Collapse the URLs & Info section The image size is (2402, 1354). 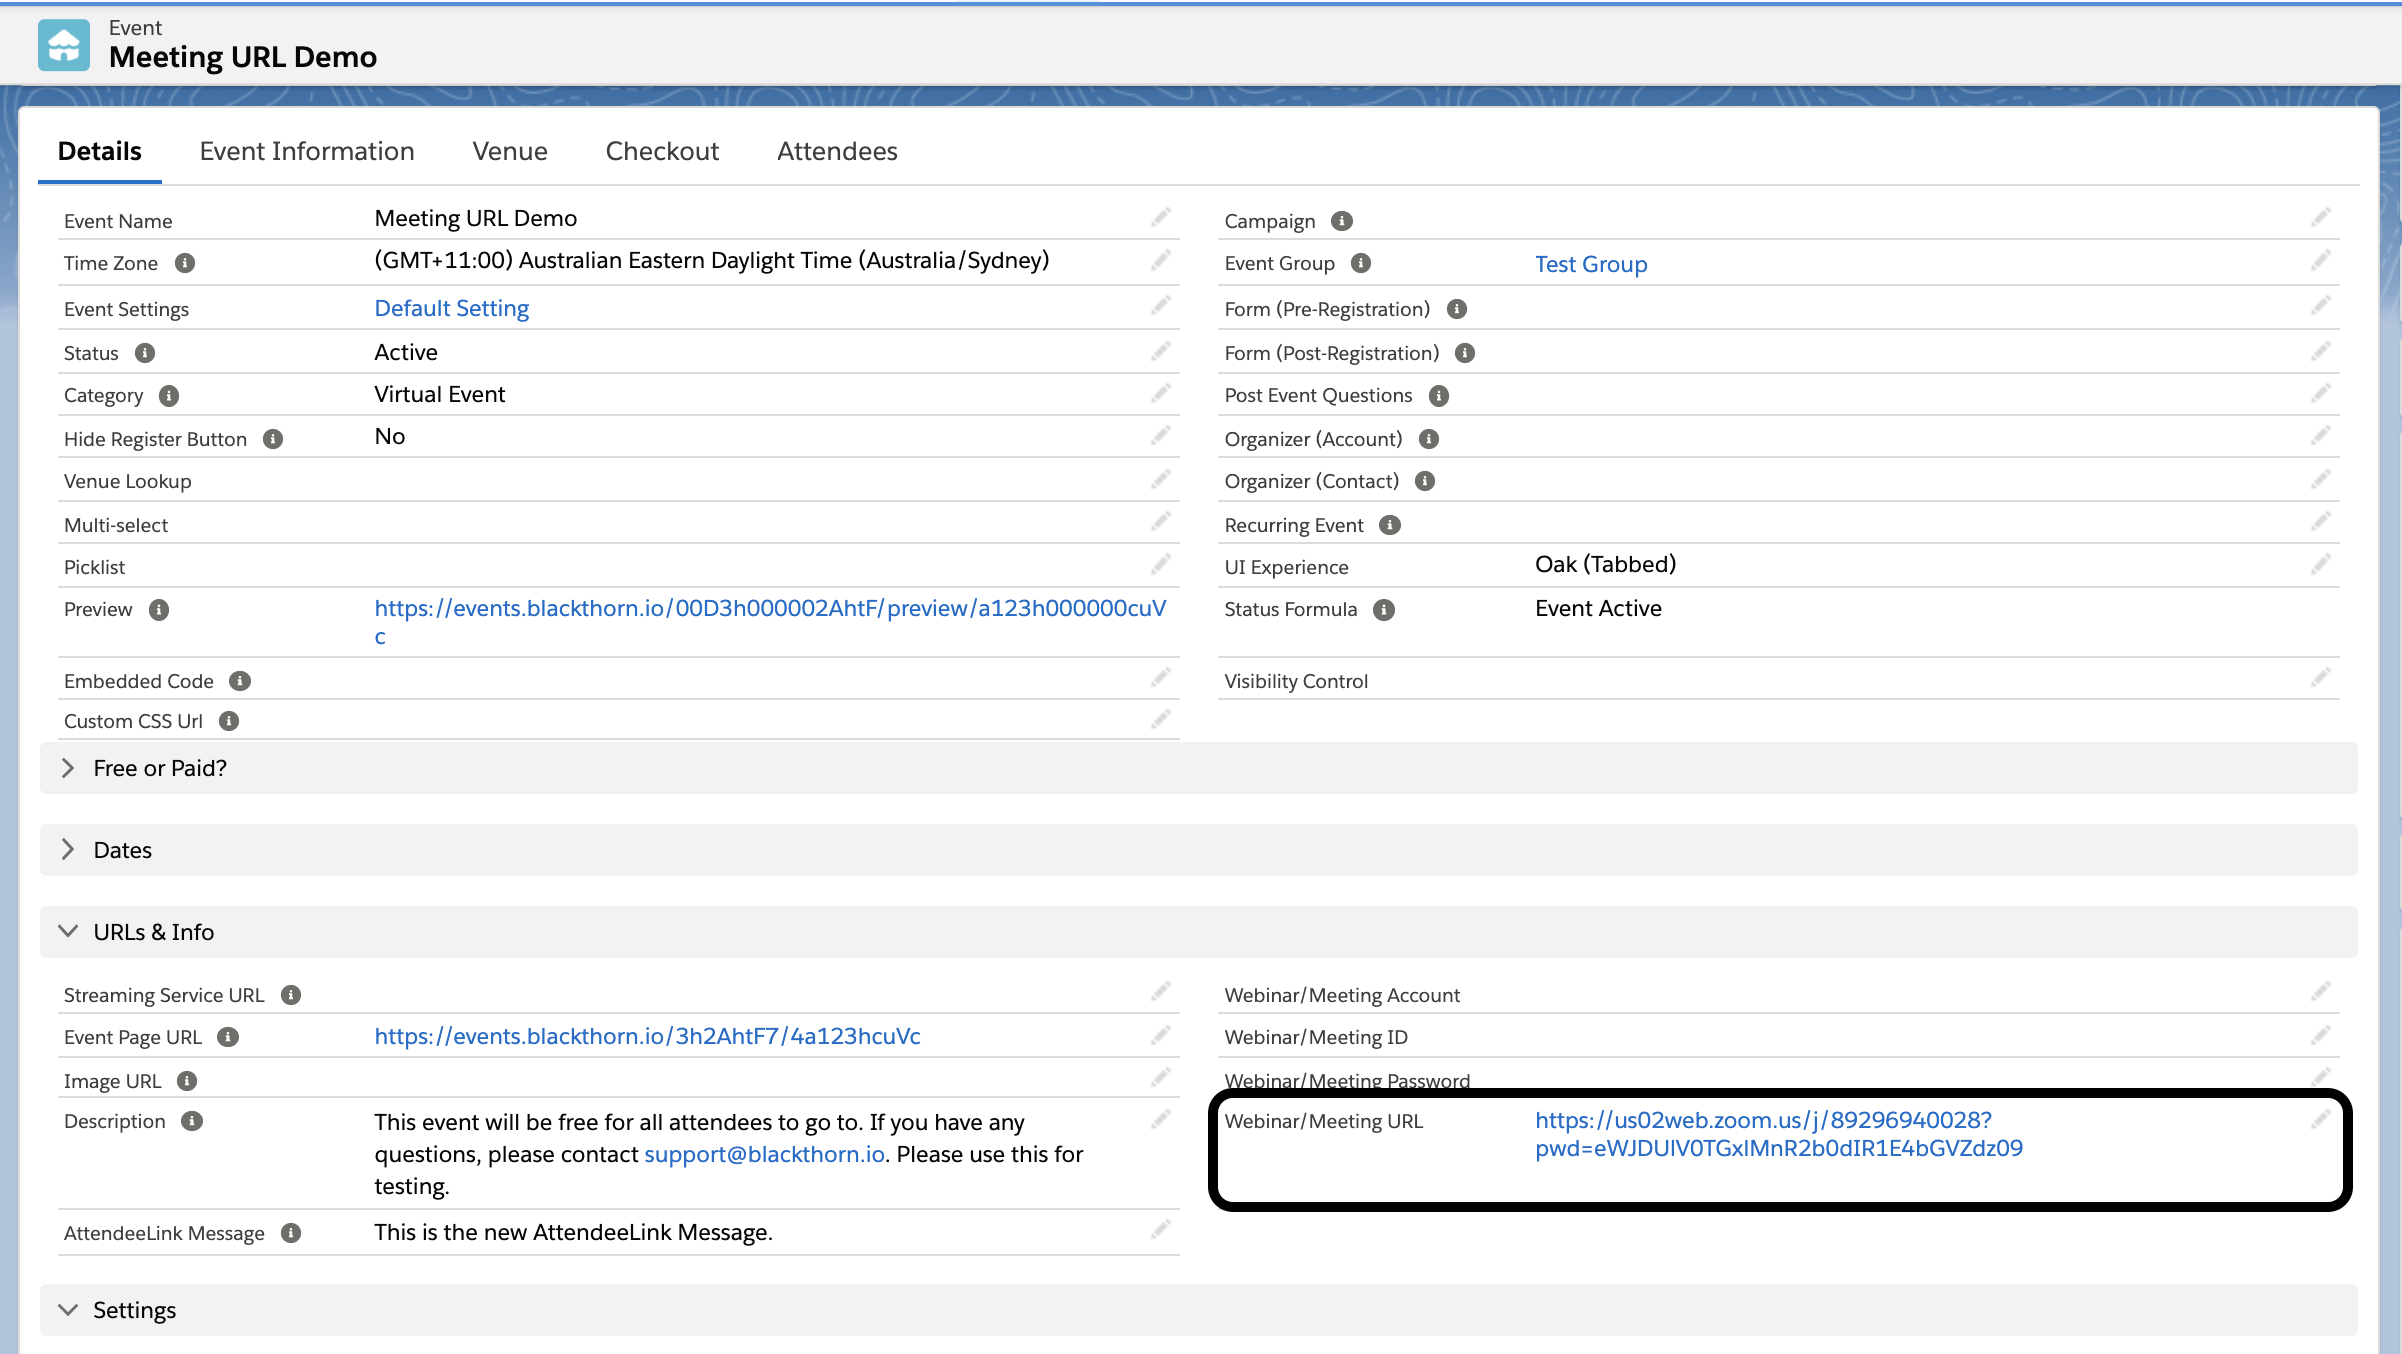[x=1198, y=932]
